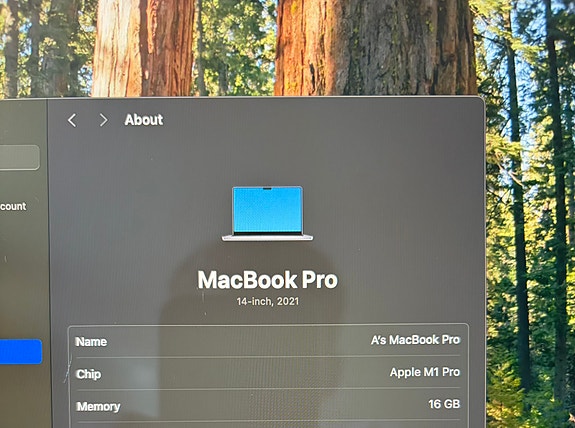Open the sidebar item ending in "count"
The image size is (575, 428).
tap(13, 206)
